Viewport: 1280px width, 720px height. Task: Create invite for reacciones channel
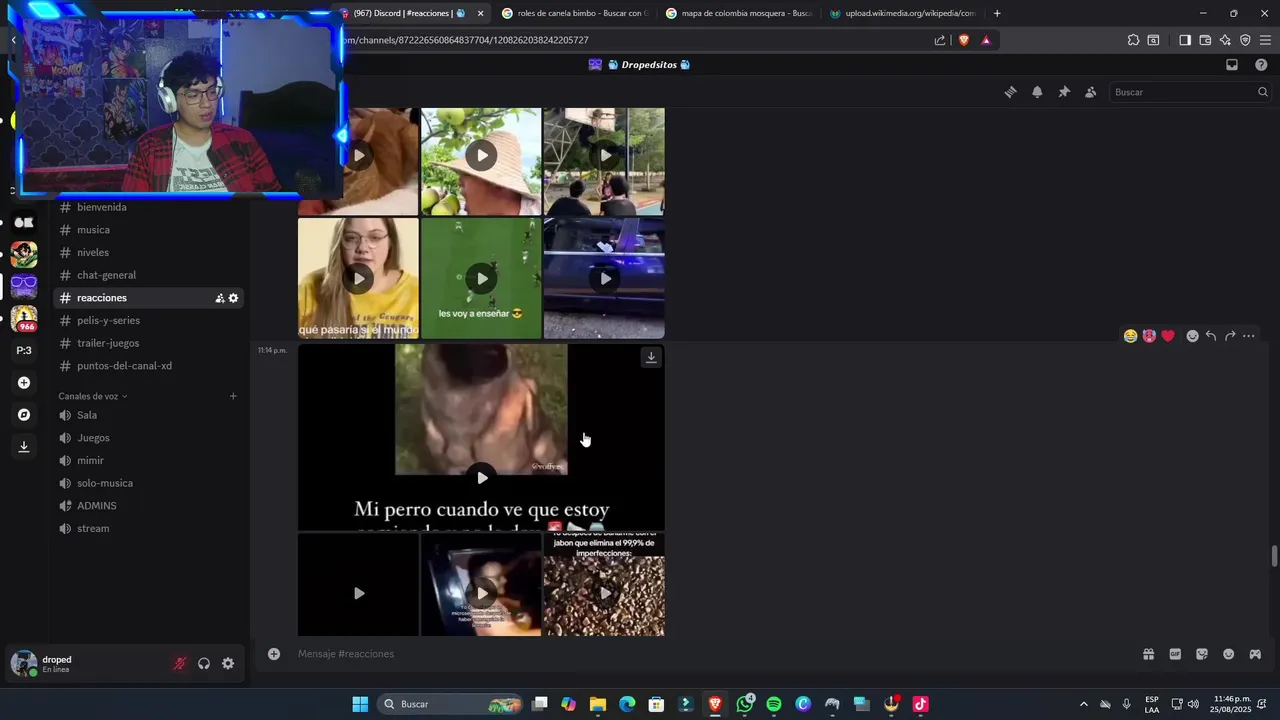(x=220, y=298)
